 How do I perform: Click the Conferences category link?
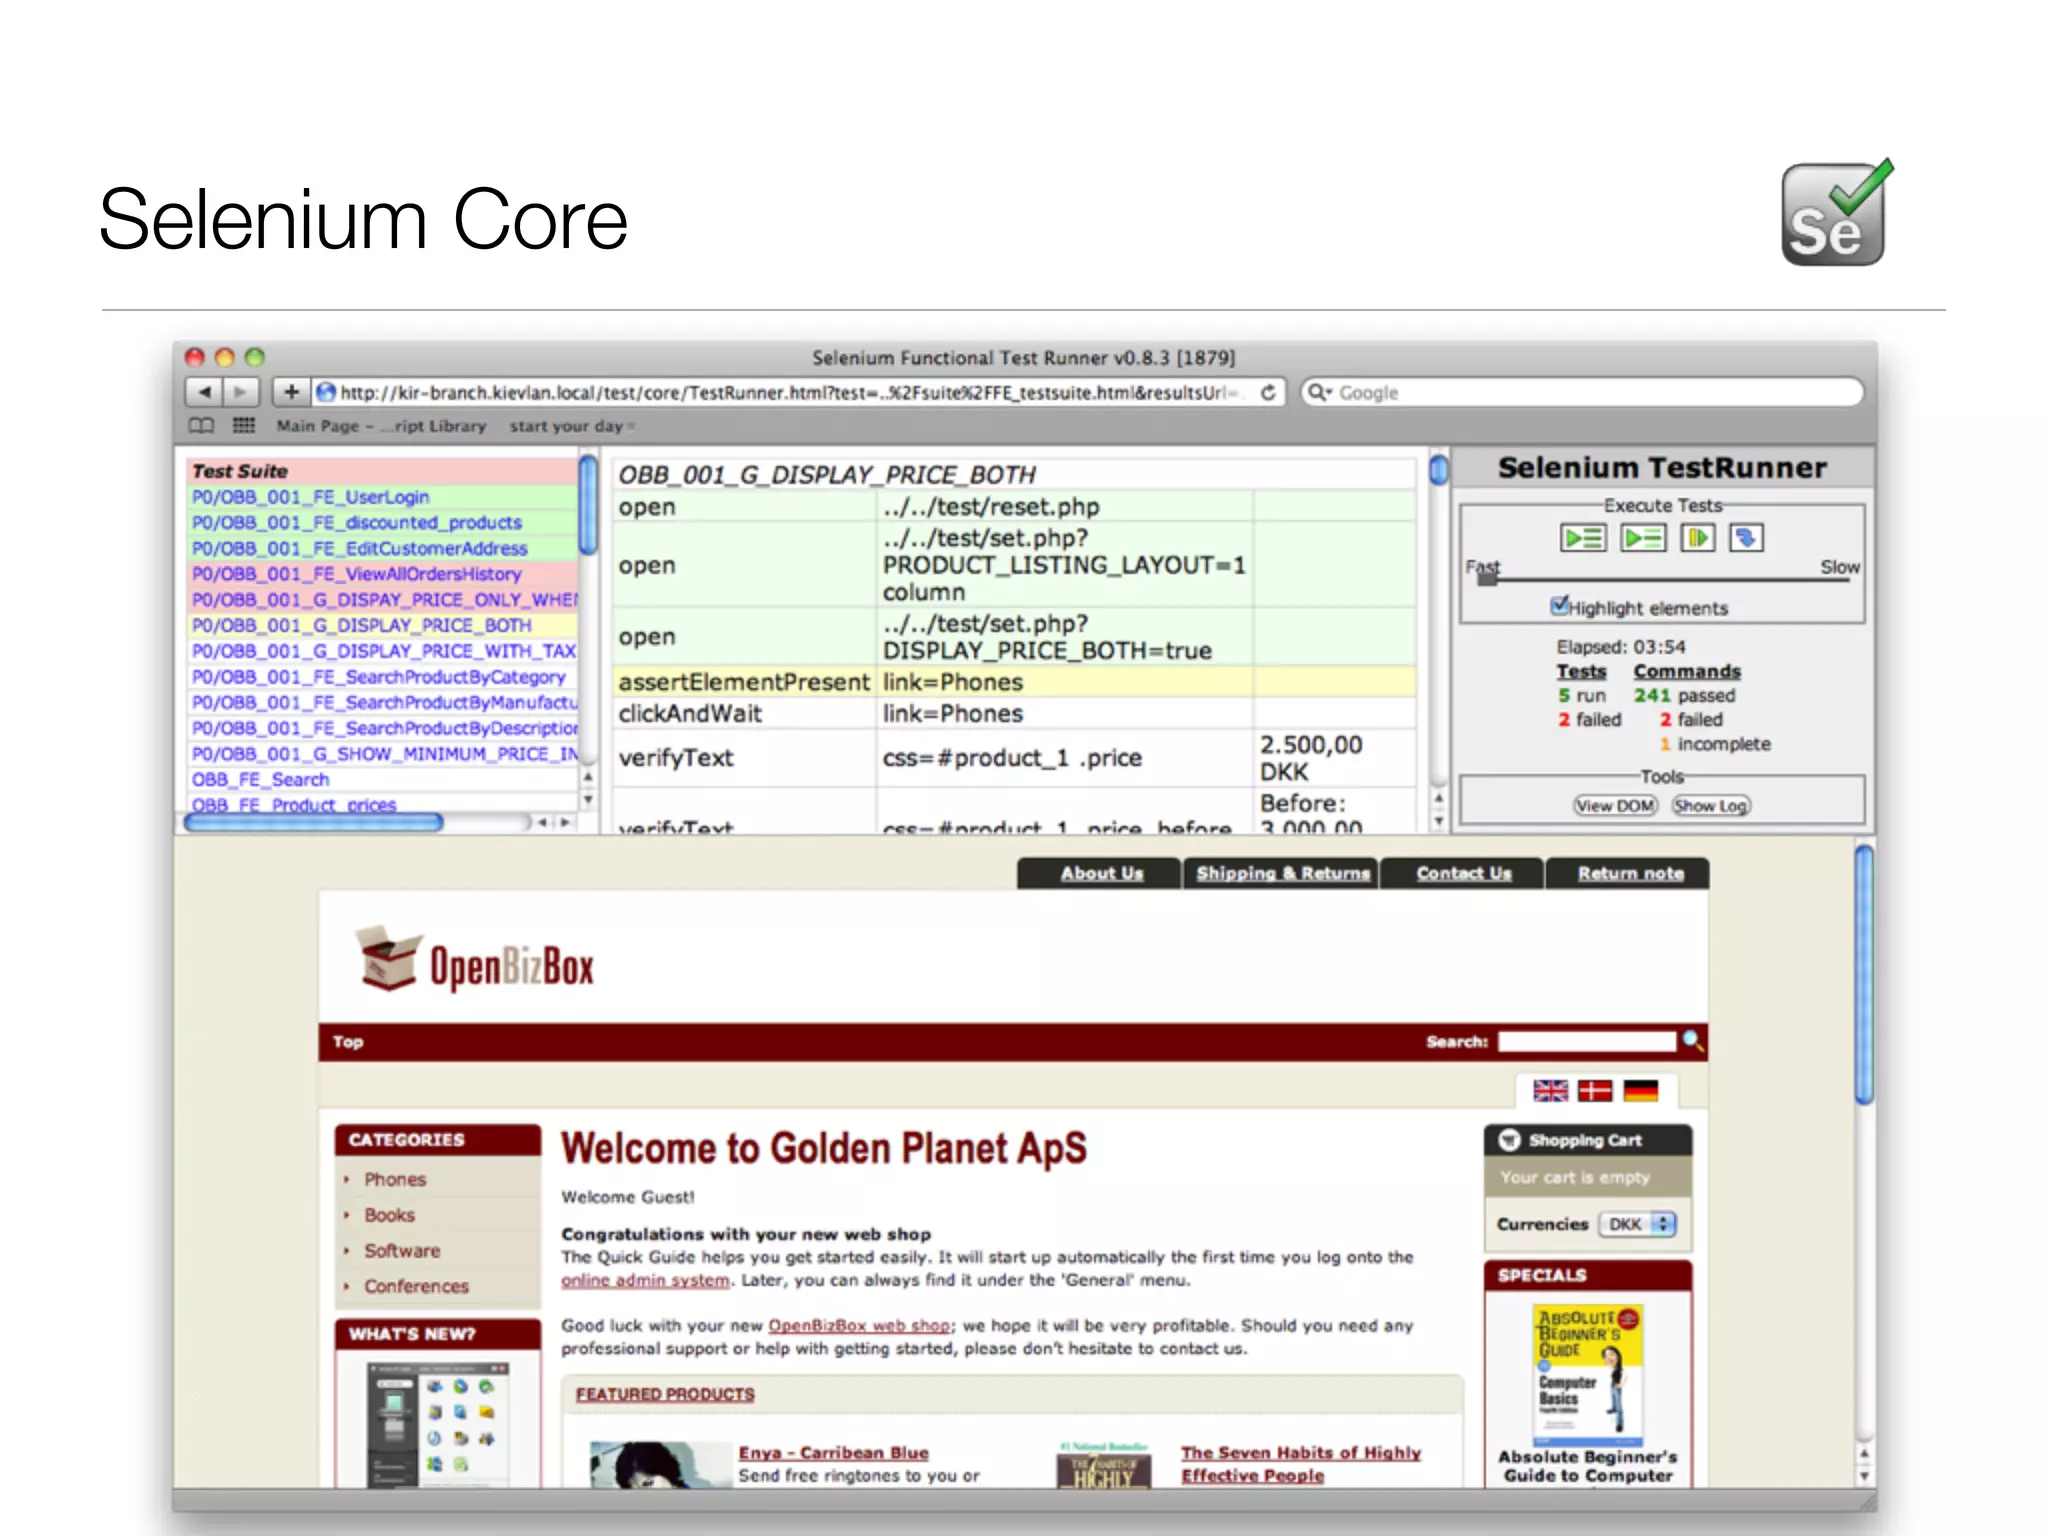pyautogui.click(x=416, y=1286)
